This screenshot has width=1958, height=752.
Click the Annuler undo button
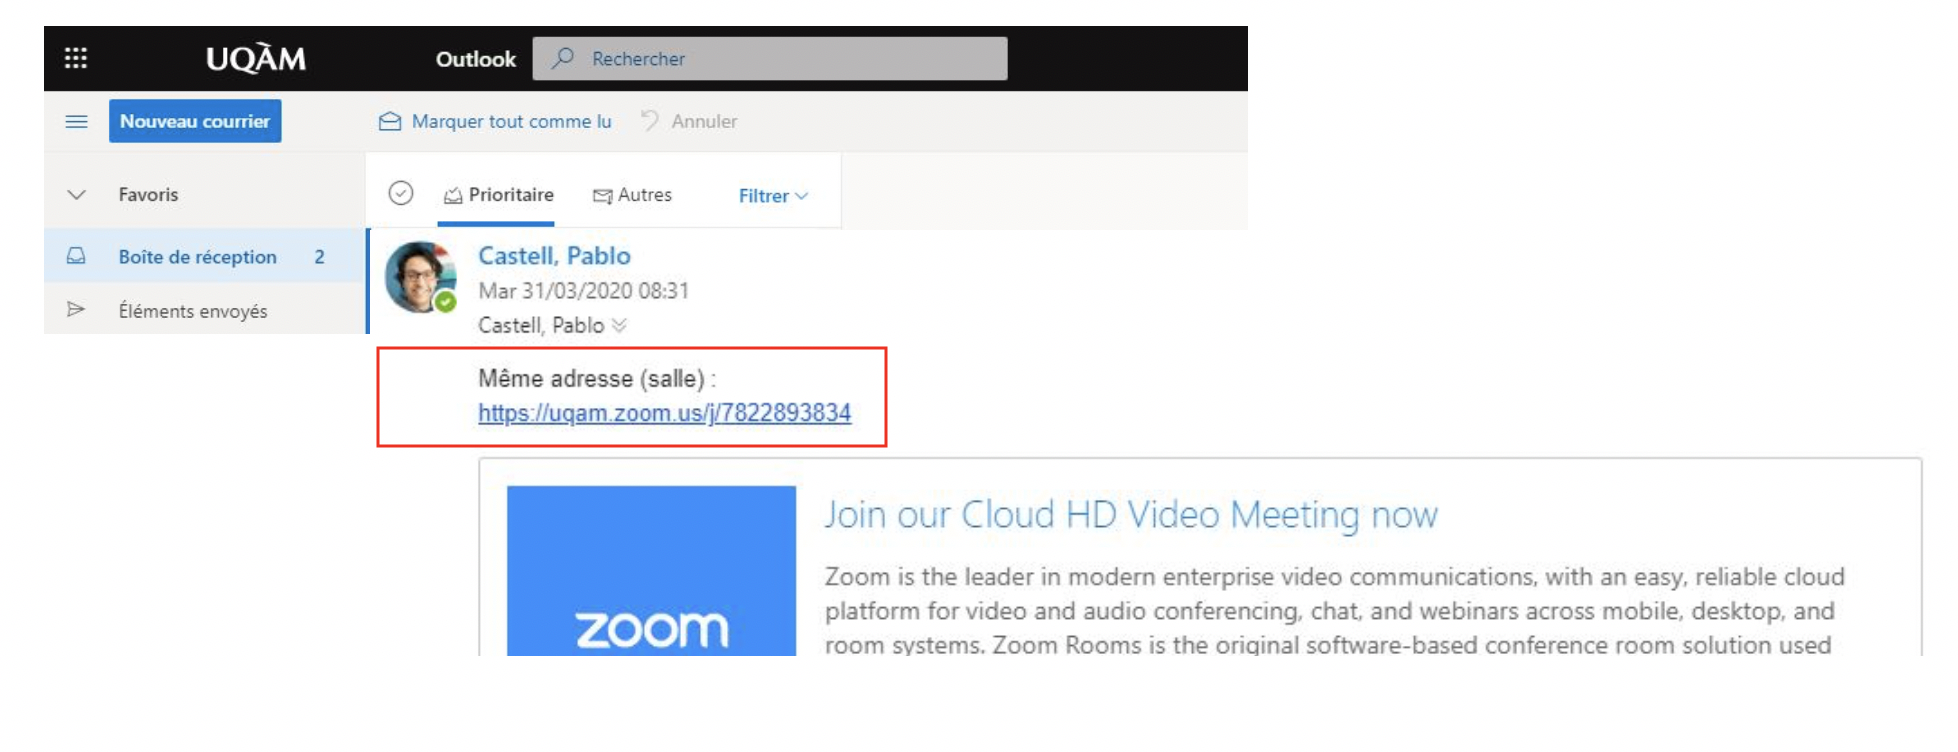[689, 121]
